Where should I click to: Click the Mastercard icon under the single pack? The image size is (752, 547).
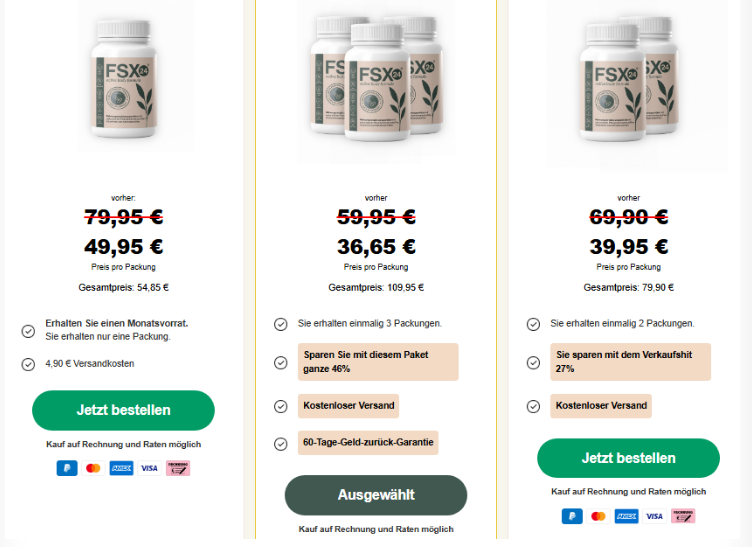click(94, 468)
